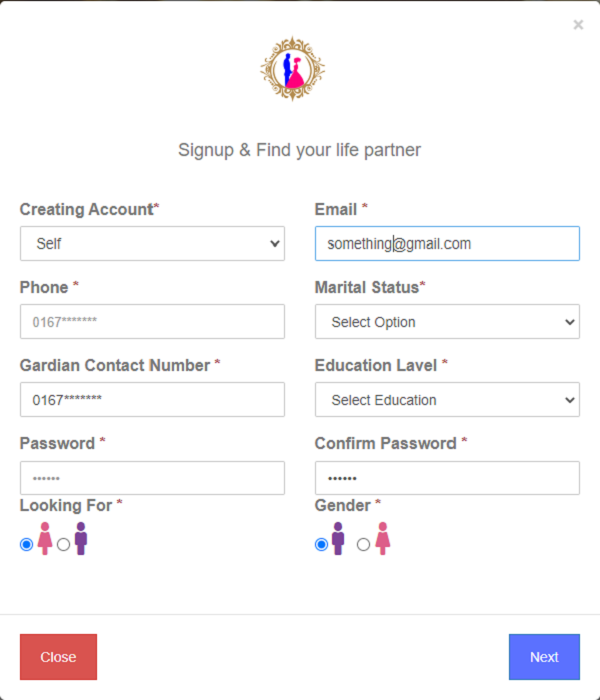Image resolution: width=600 pixels, height=700 pixels.
Task: Focus the Confirm Password field
Action: coord(447,478)
